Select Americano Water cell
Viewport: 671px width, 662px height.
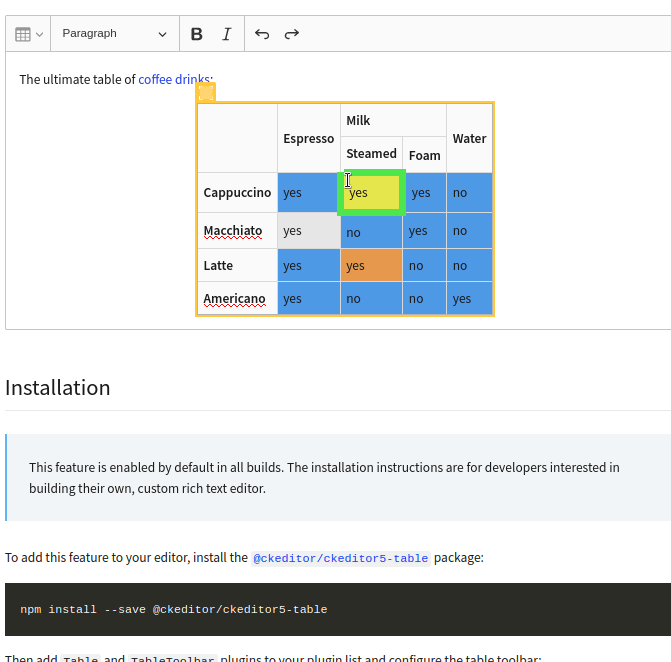(x=470, y=298)
